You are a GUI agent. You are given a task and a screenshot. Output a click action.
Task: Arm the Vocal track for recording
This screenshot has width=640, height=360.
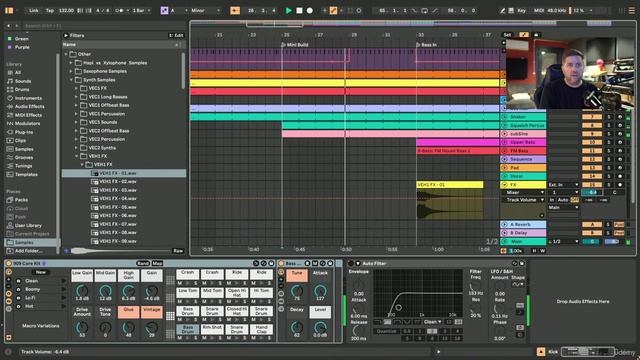pos(620,176)
